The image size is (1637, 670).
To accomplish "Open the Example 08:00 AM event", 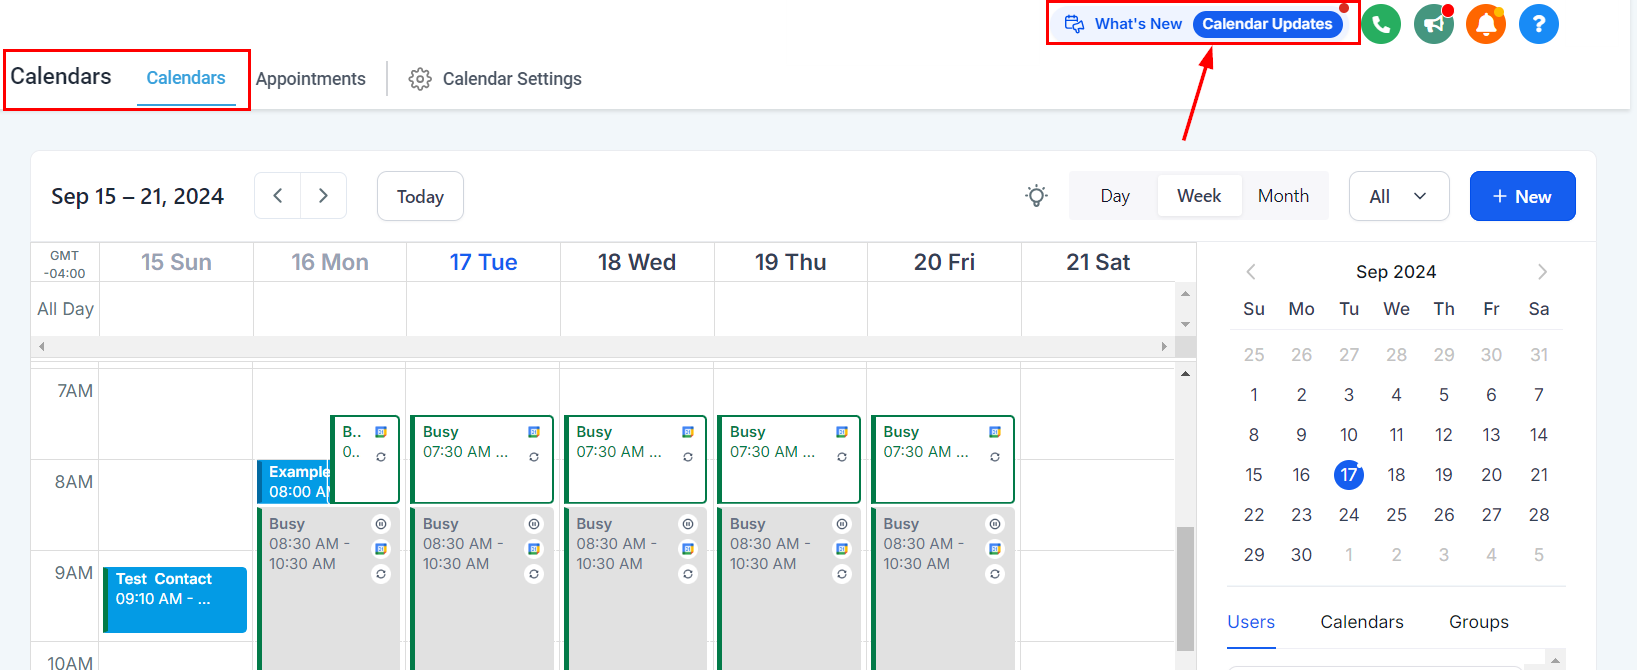I will pos(293,481).
